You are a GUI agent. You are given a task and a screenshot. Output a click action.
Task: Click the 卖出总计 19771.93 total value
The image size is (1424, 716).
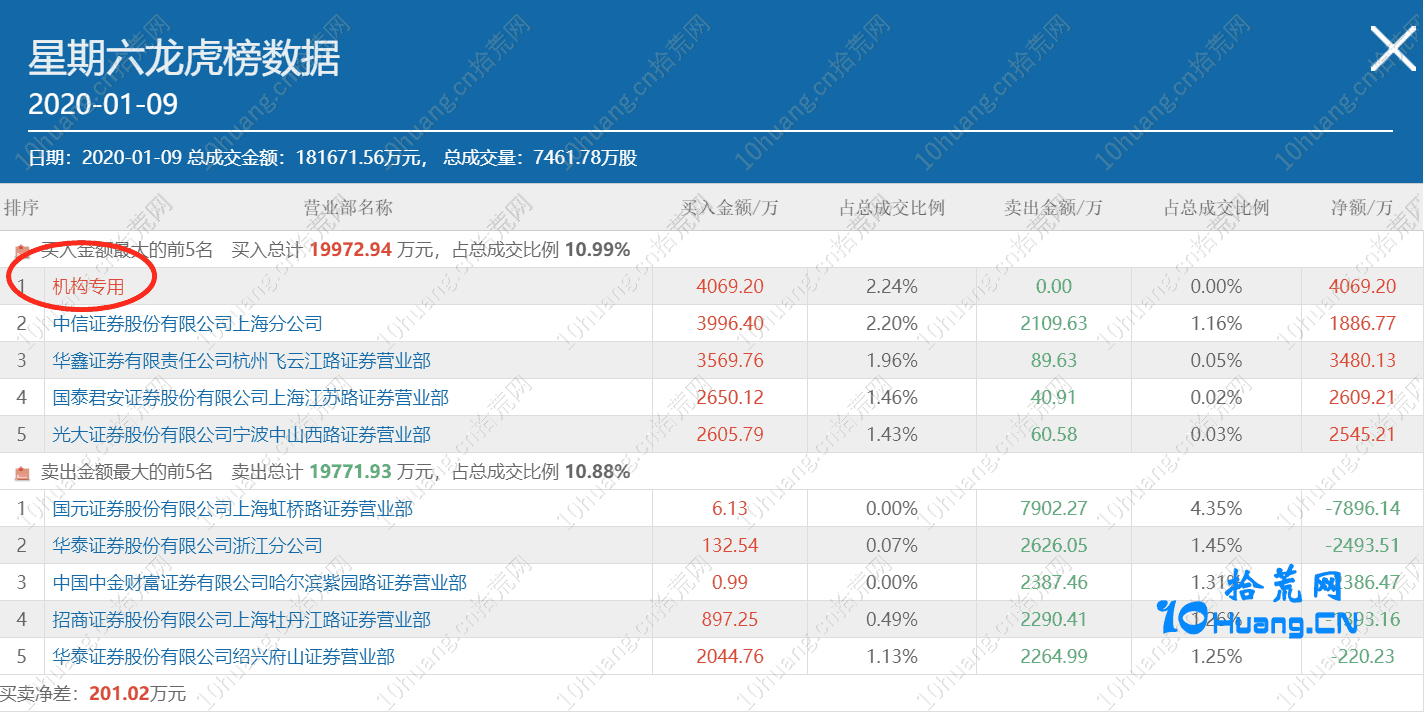click(x=350, y=472)
